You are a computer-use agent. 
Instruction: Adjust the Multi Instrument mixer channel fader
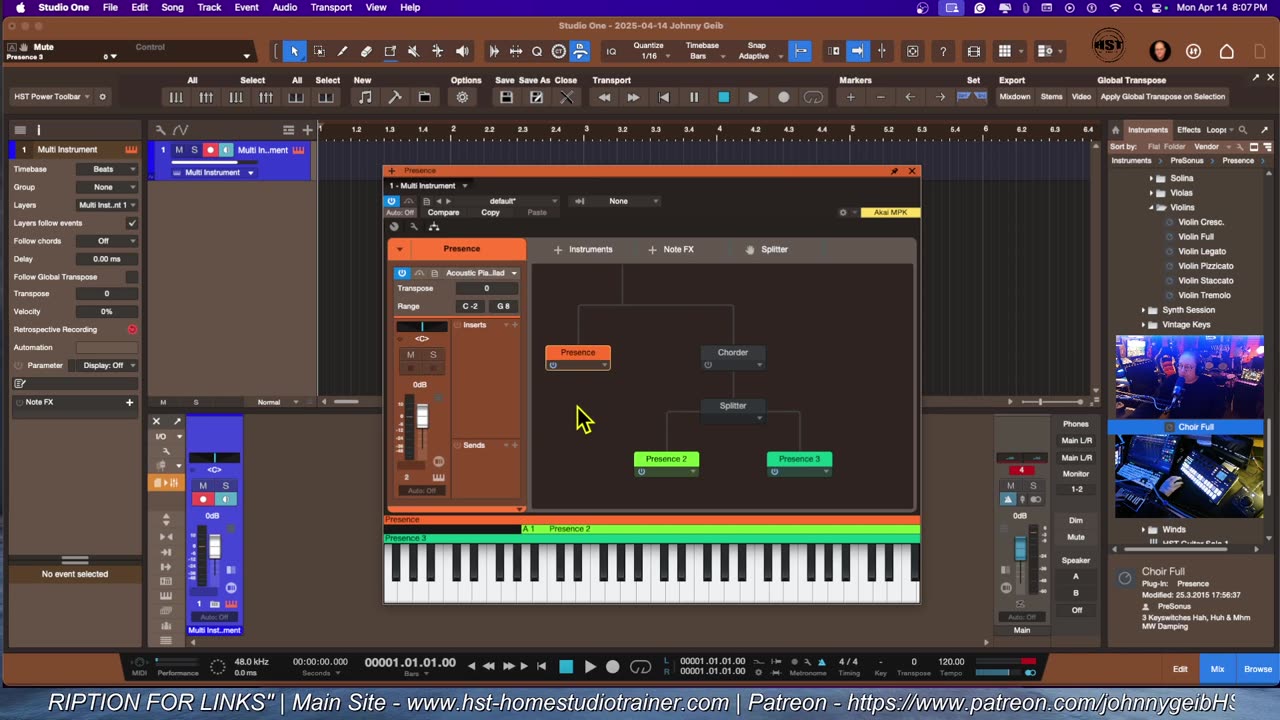click(x=214, y=546)
